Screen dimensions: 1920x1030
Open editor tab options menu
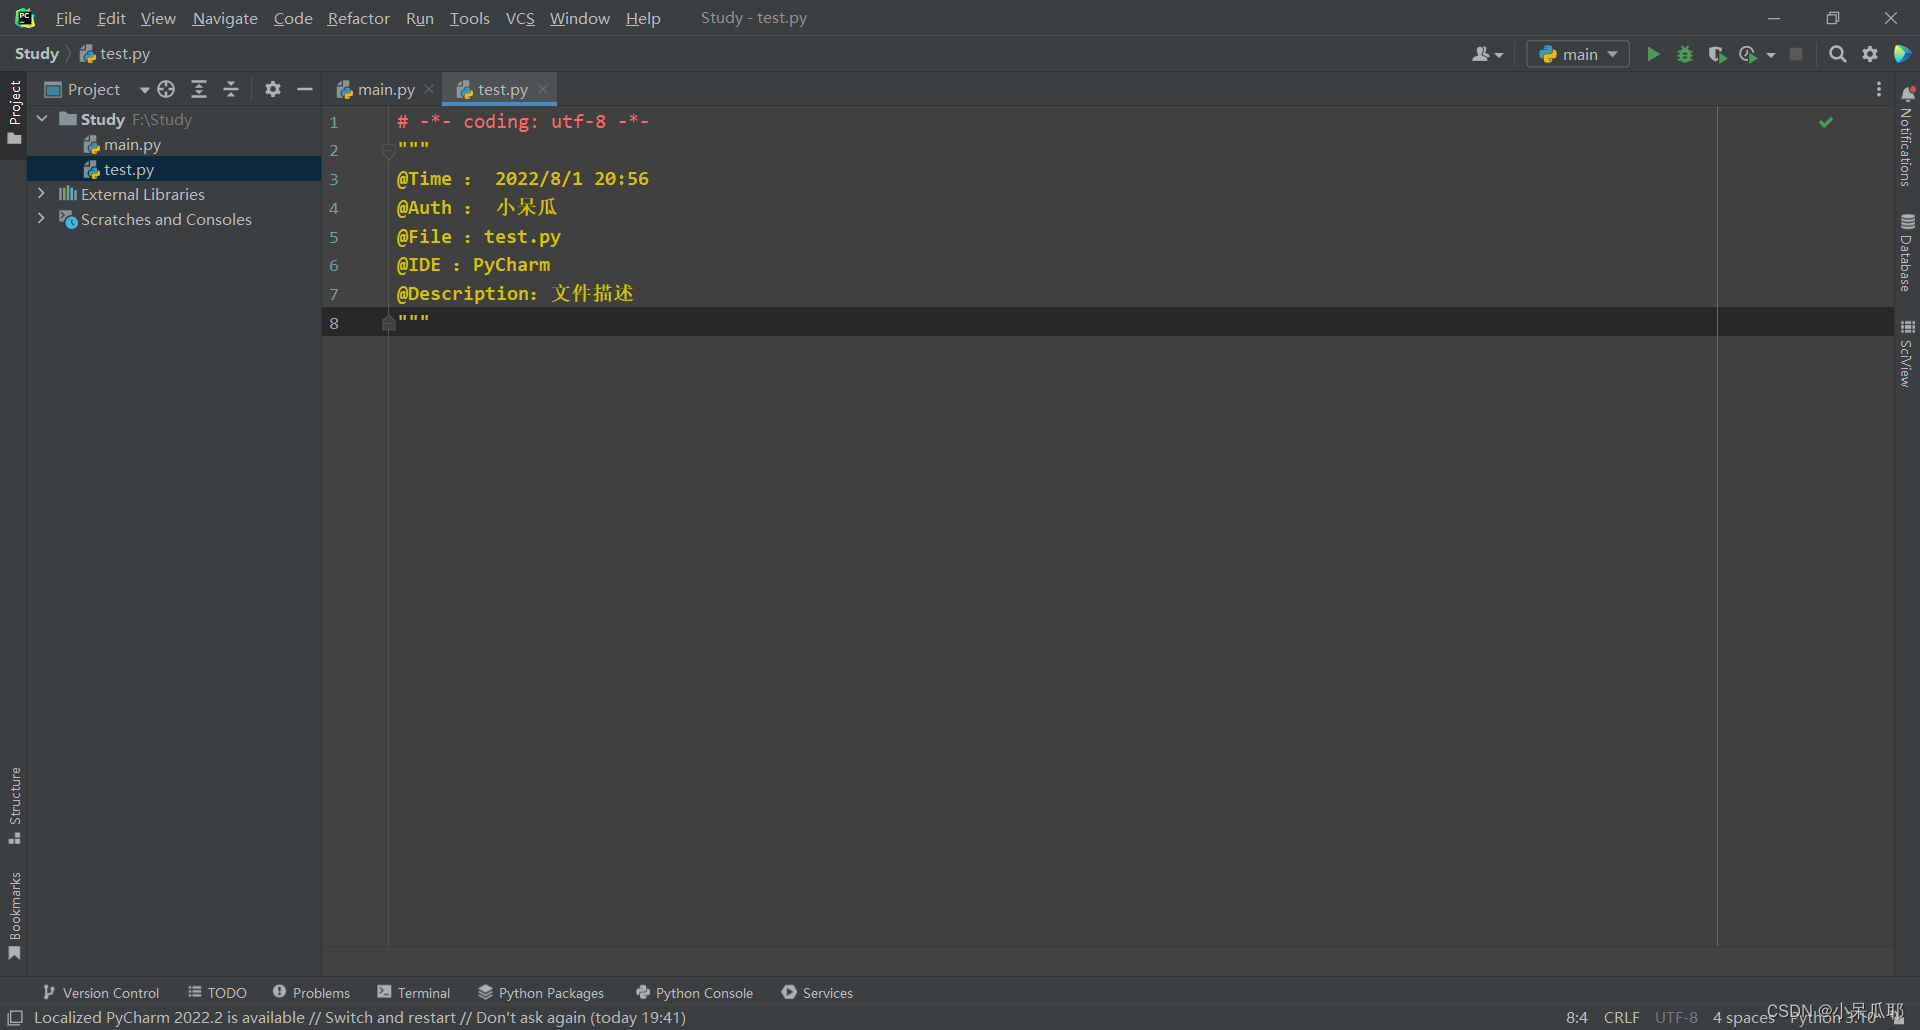coord(1879,89)
